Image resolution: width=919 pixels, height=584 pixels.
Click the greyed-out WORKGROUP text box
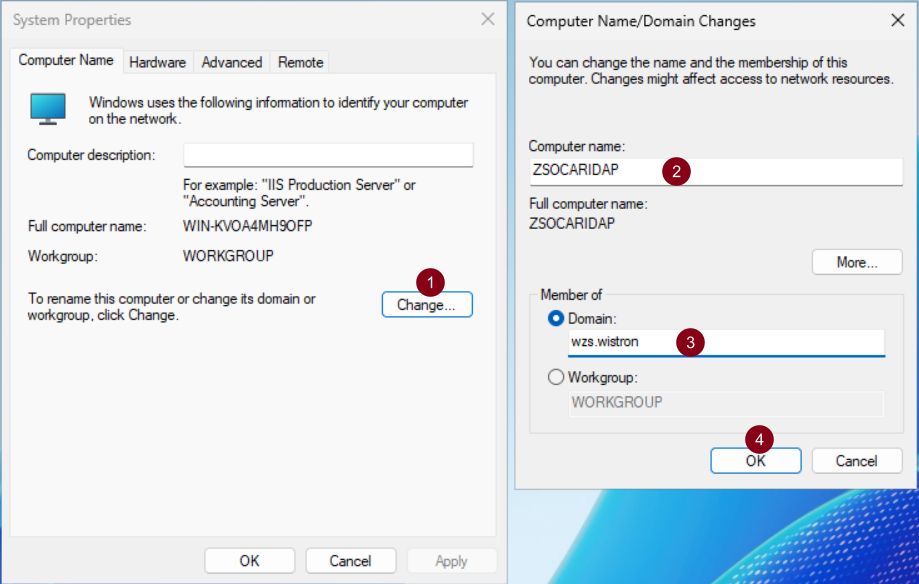point(726,403)
